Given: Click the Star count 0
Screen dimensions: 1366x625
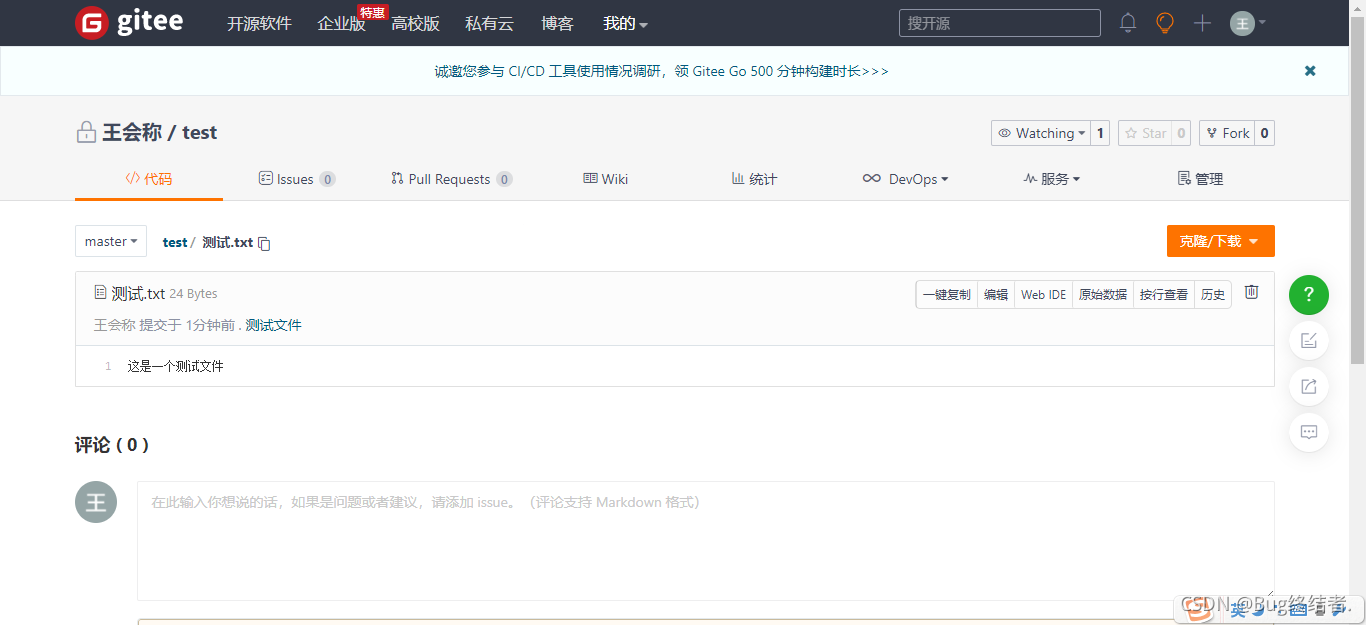Looking at the screenshot, I should pos(1181,133).
